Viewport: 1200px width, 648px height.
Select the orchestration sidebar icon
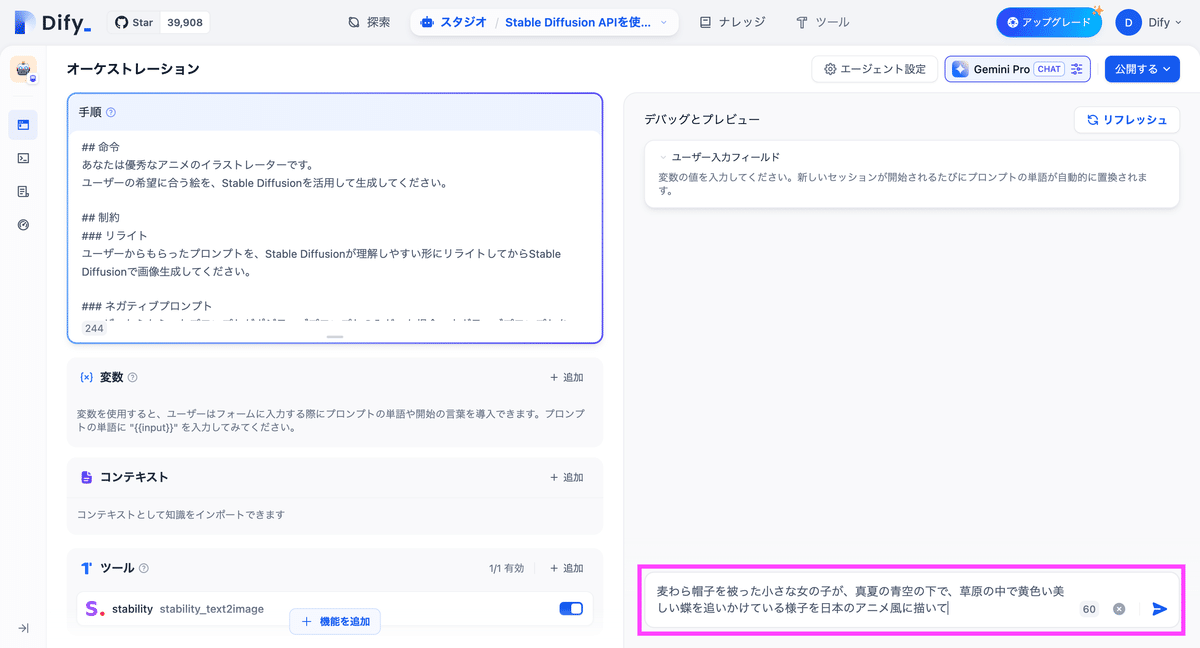click(x=23, y=125)
